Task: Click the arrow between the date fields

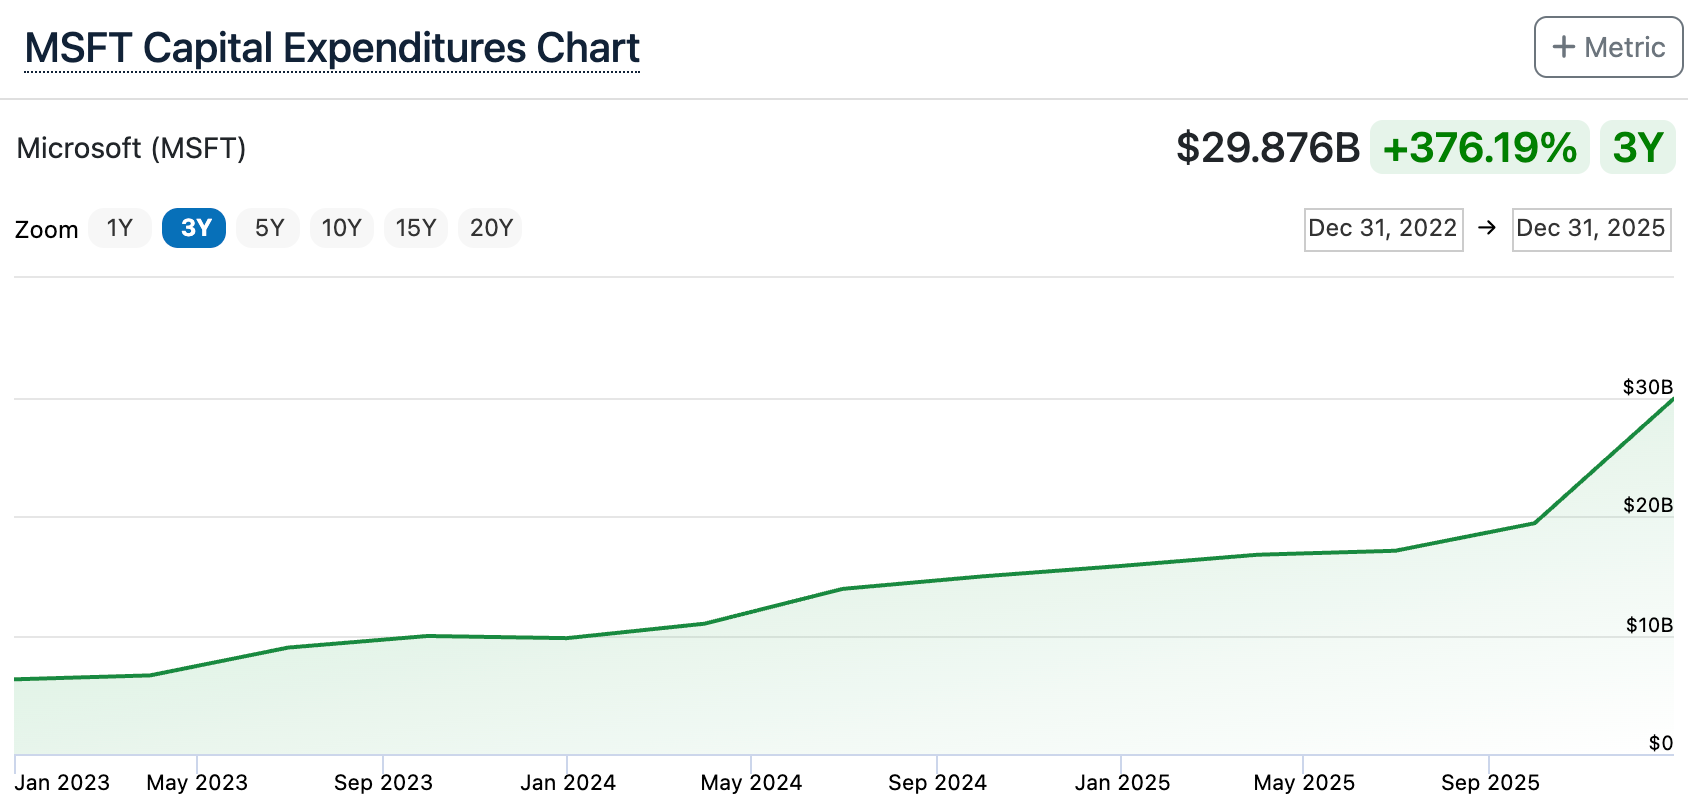Action: click(x=1487, y=228)
